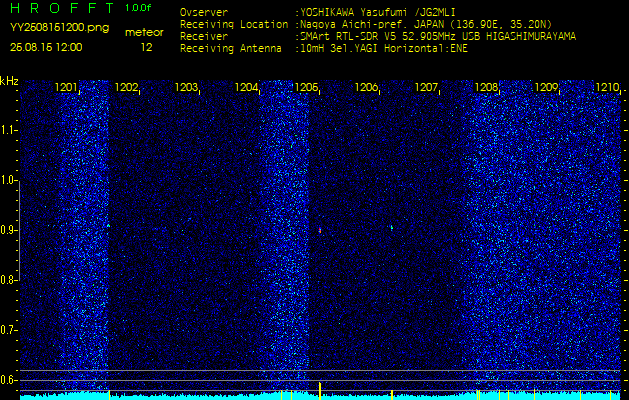
Task: Click the 1202 time marker
Action: tap(126, 87)
